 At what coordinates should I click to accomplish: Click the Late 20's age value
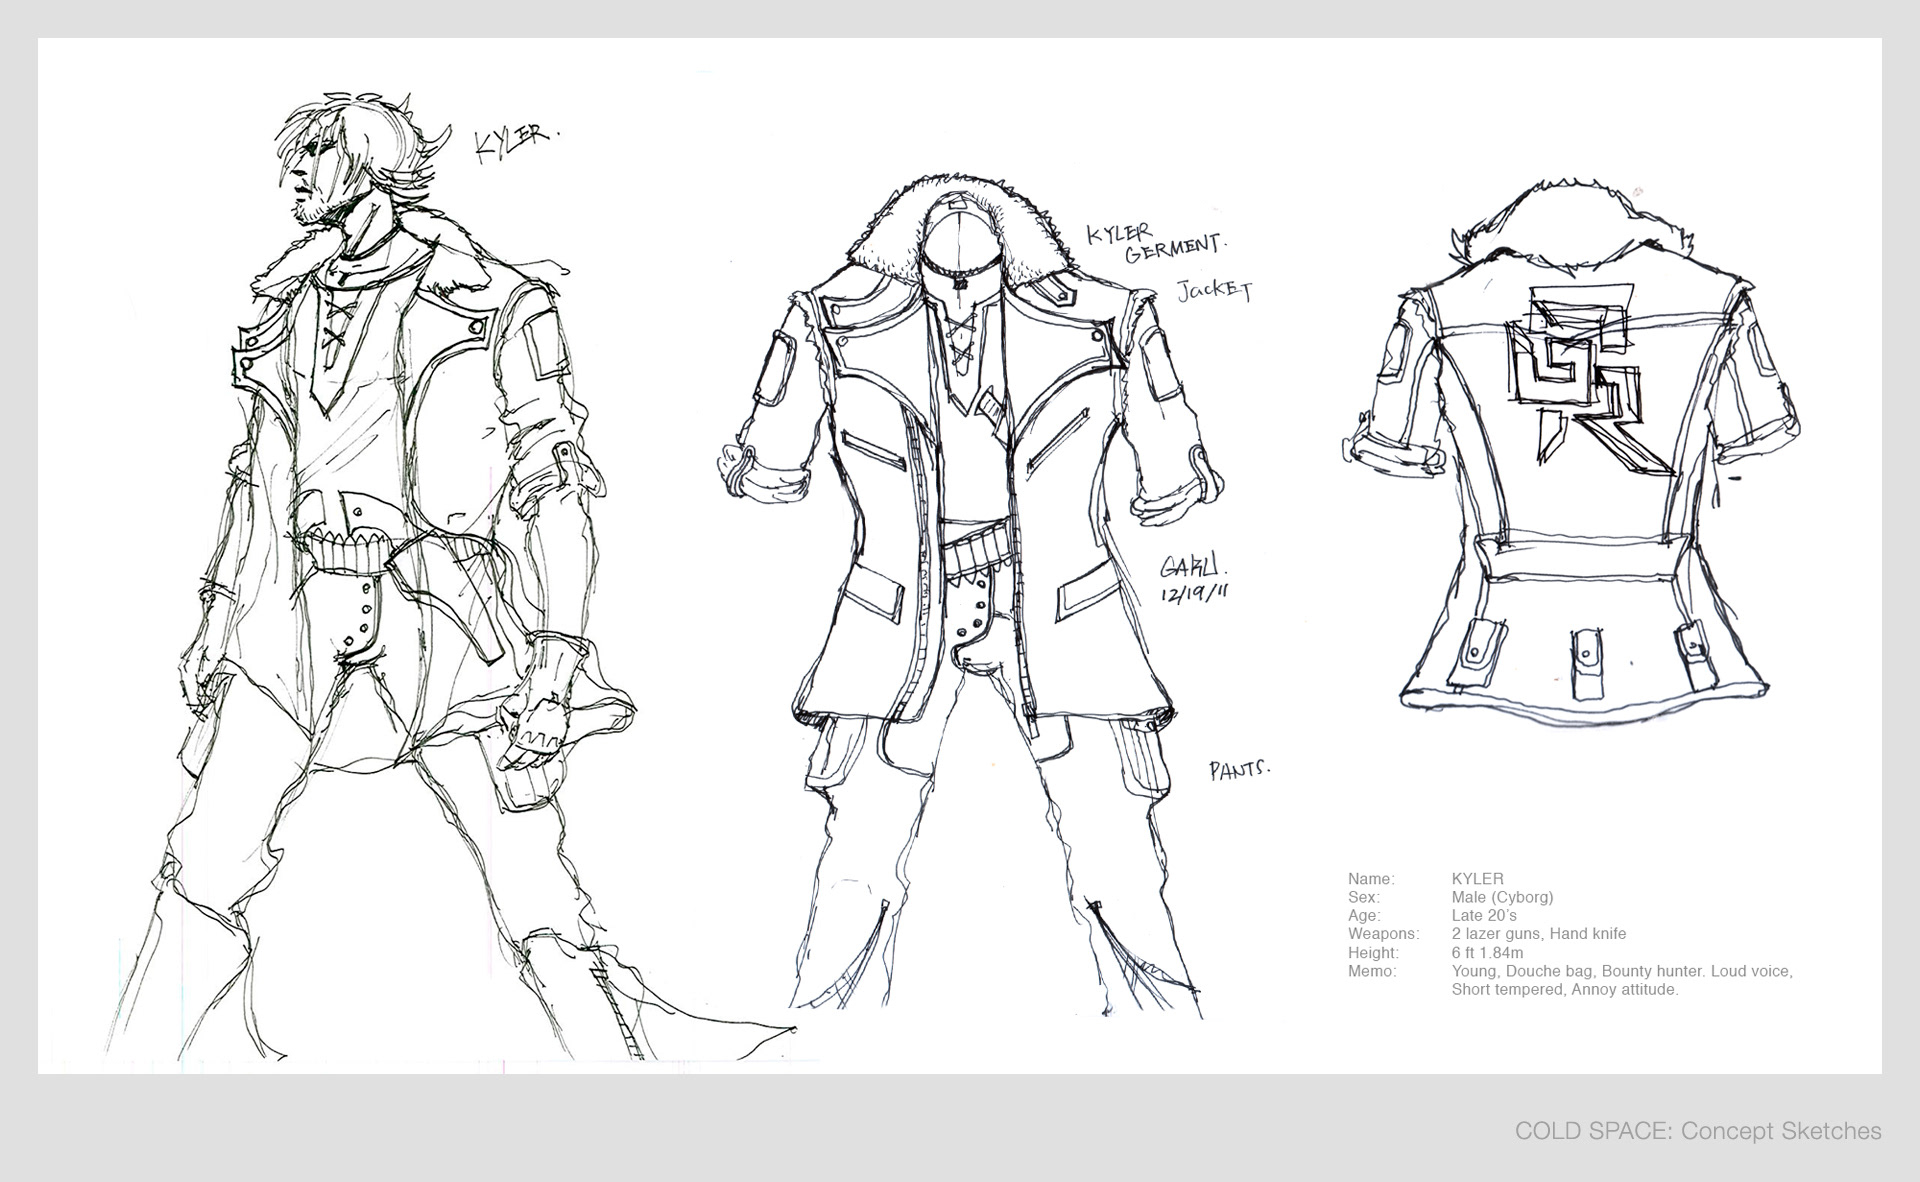pos(1483,915)
